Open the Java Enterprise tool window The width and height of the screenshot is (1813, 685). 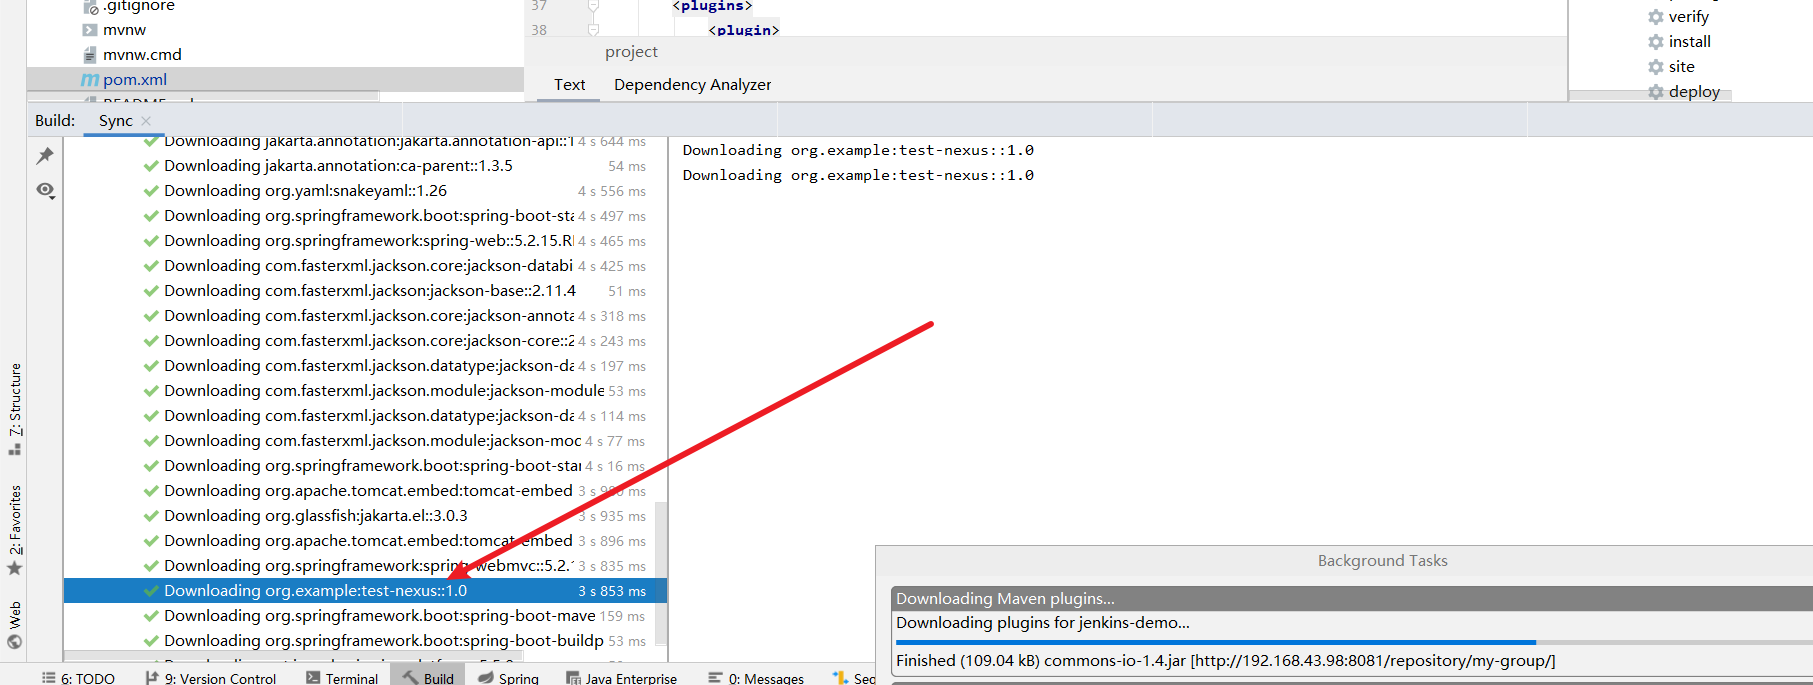(621, 678)
